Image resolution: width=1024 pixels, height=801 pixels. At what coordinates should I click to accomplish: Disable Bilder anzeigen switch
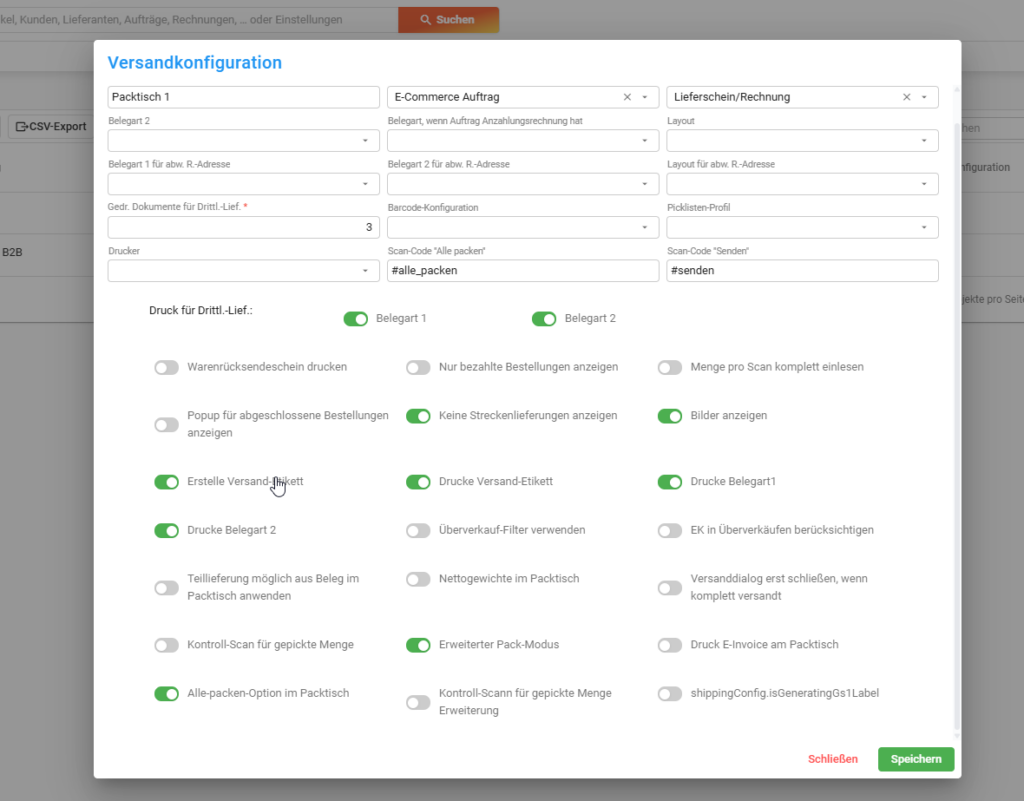(670, 416)
